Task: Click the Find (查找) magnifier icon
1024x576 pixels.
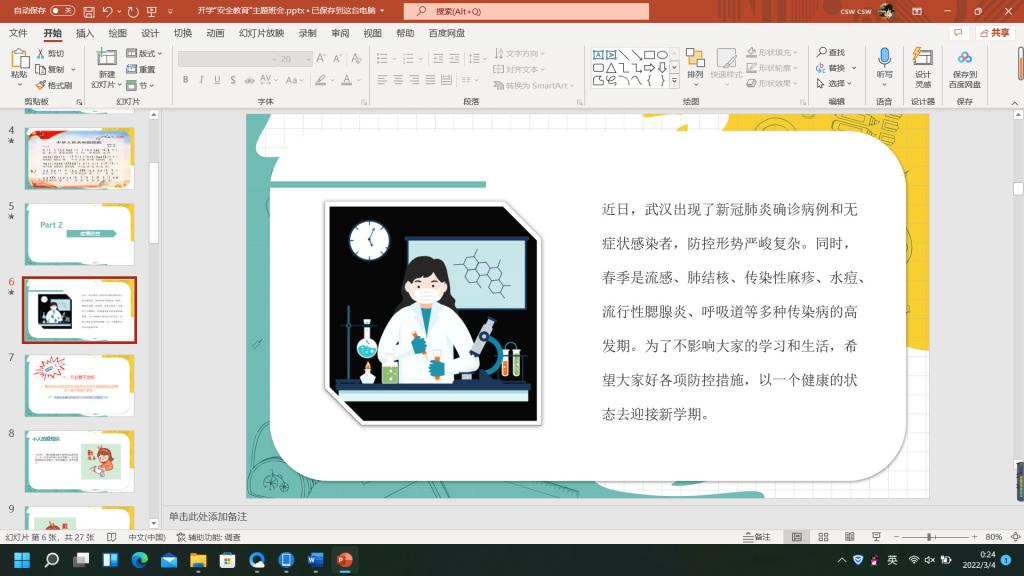Action: [830, 52]
